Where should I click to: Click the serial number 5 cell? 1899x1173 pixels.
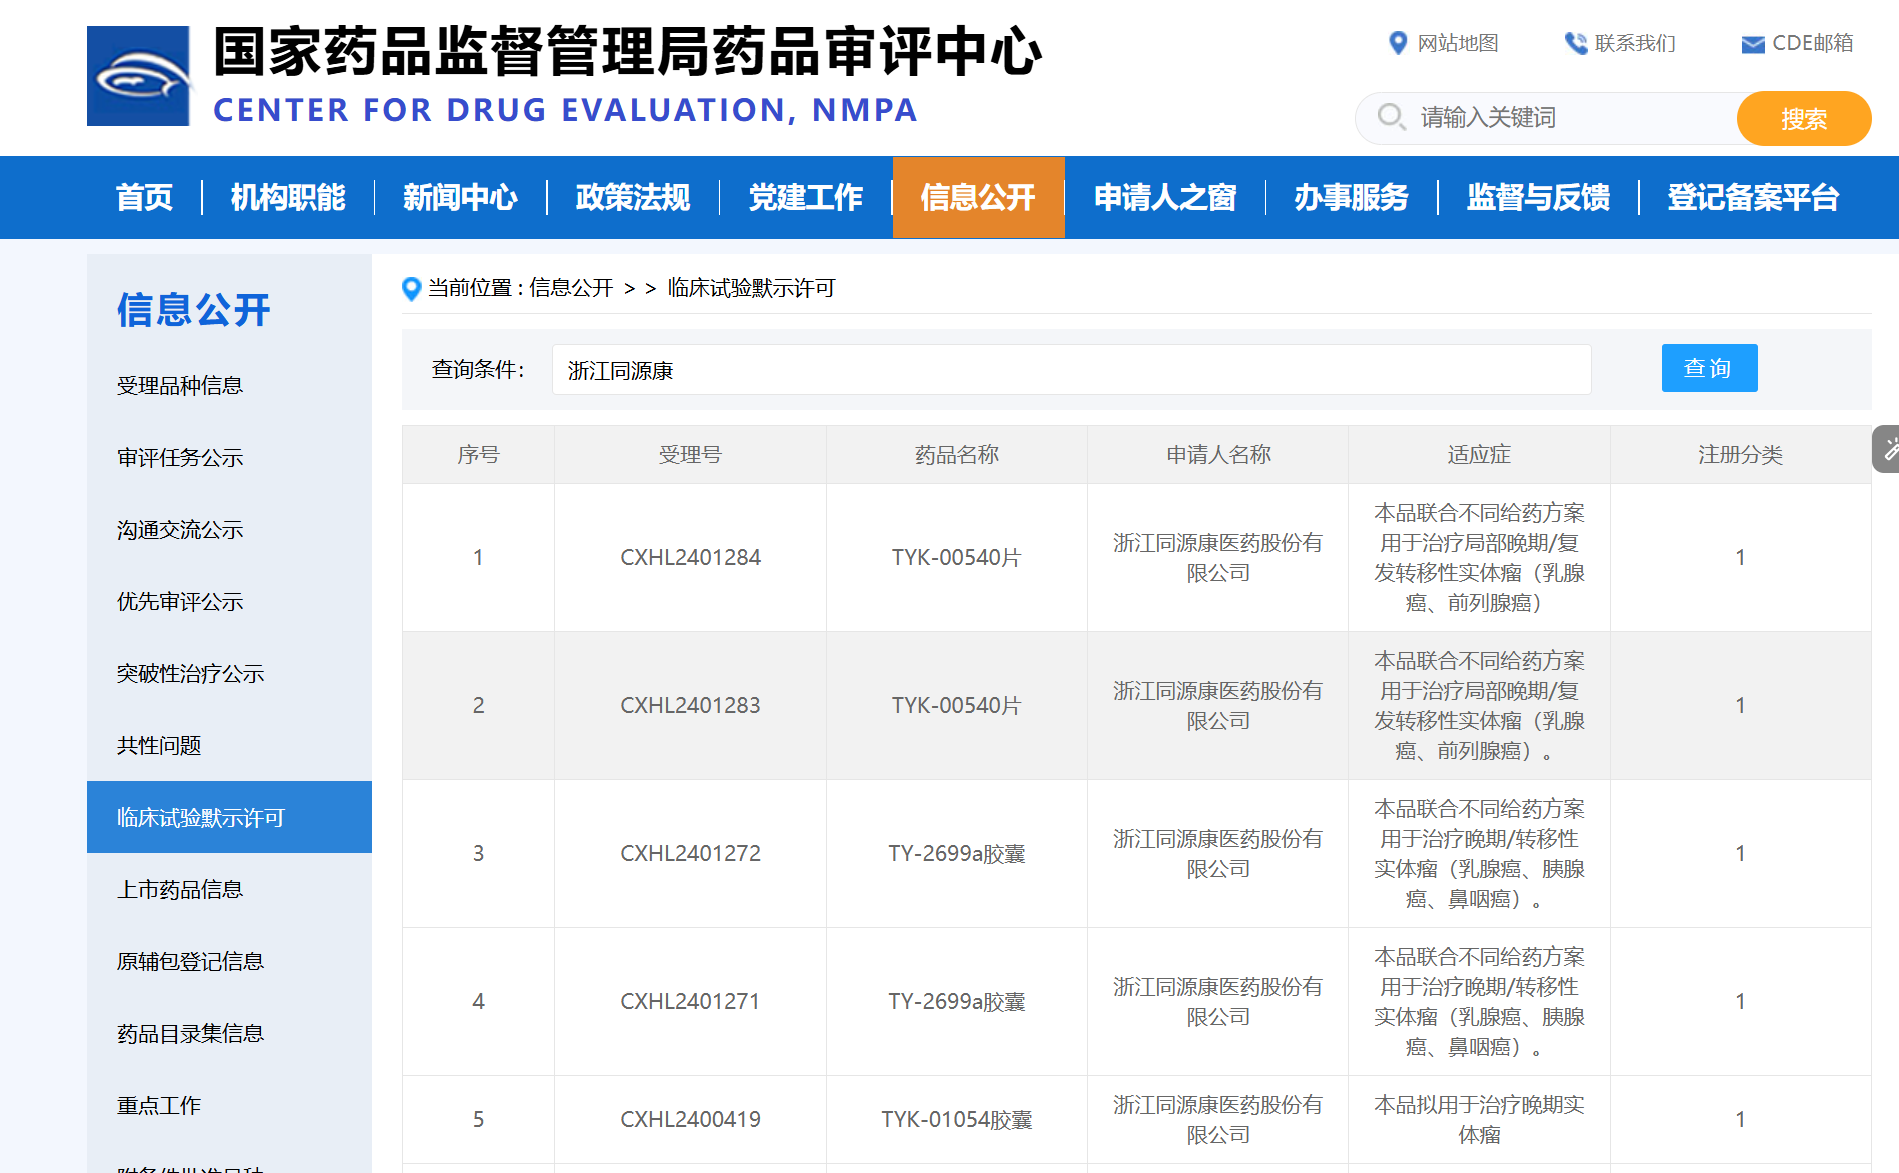[478, 1120]
